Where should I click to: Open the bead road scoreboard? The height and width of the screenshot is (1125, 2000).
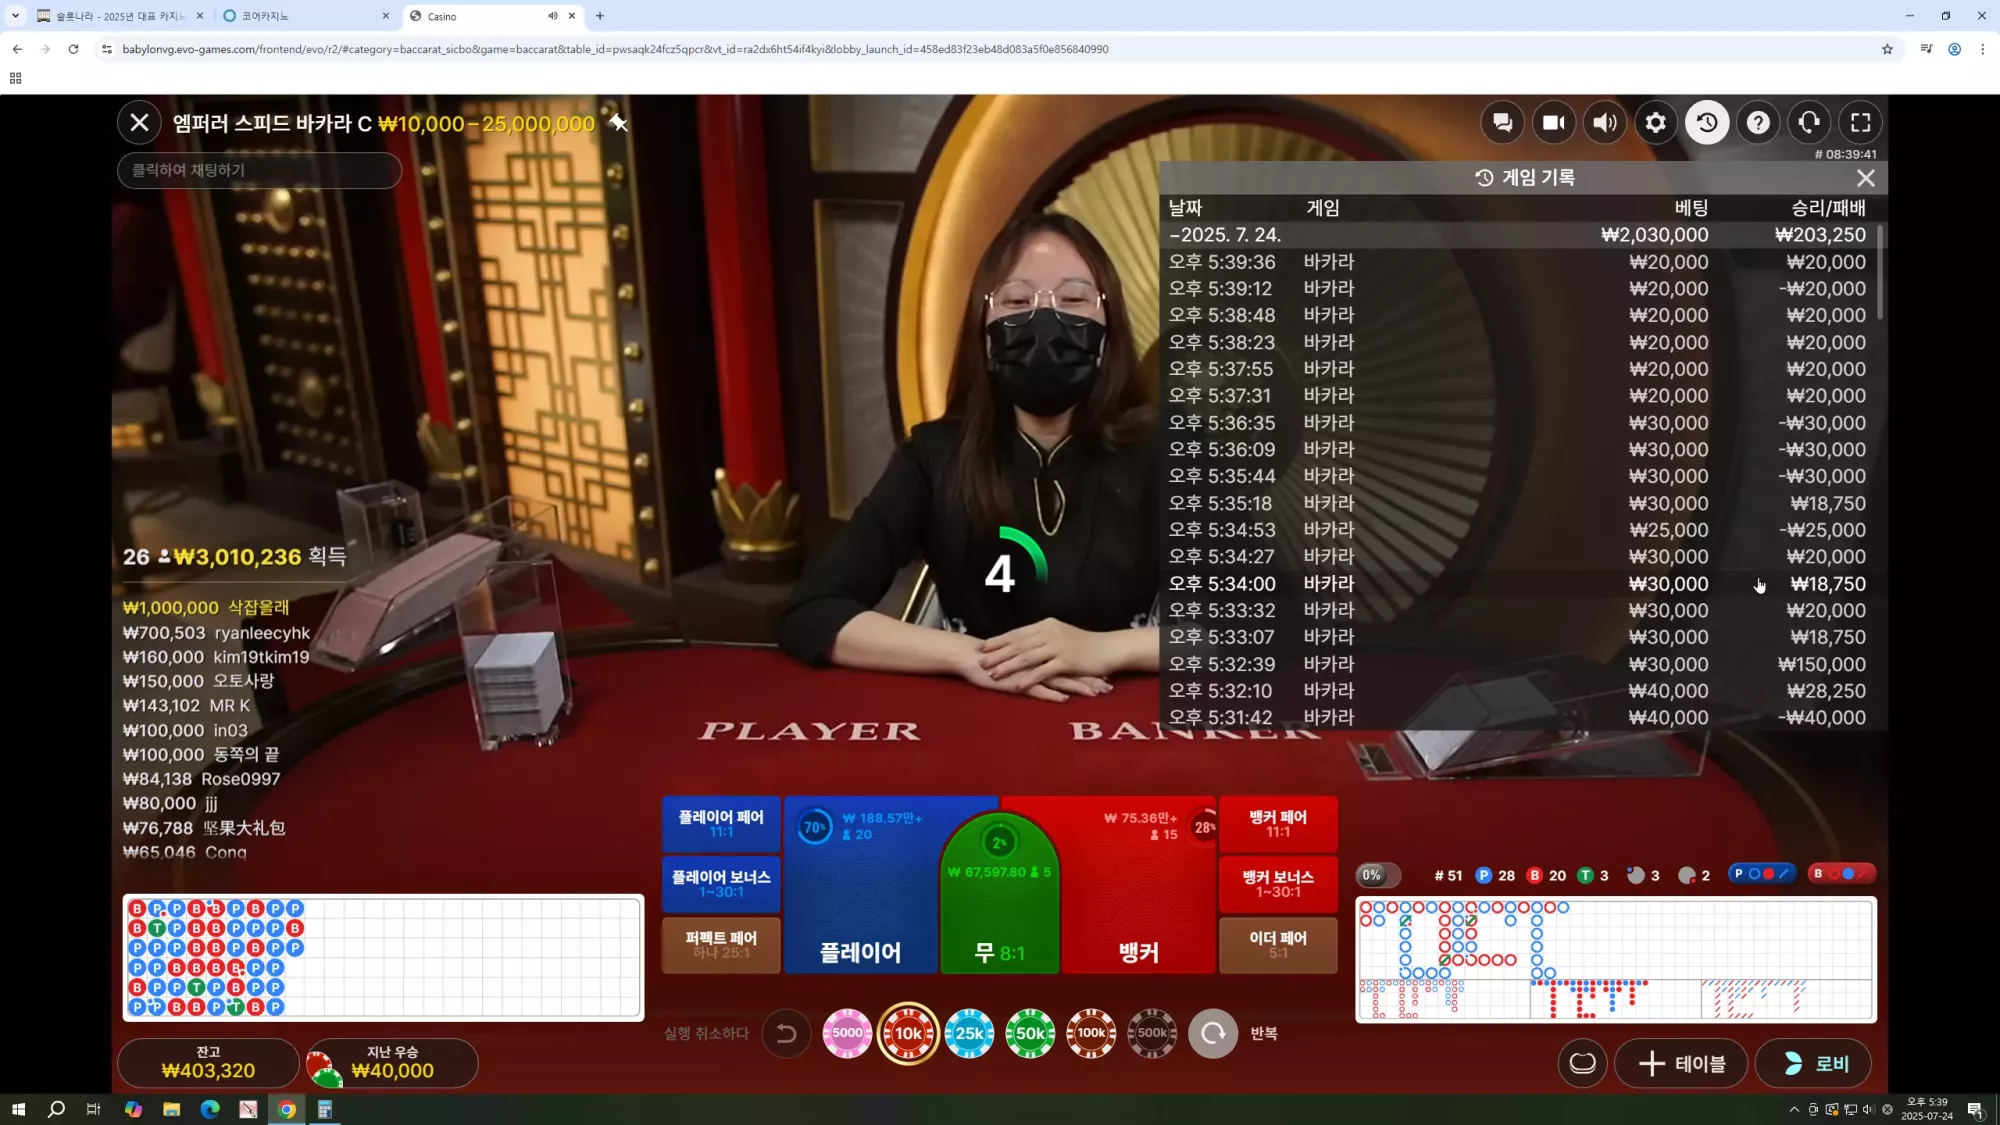pos(383,957)
